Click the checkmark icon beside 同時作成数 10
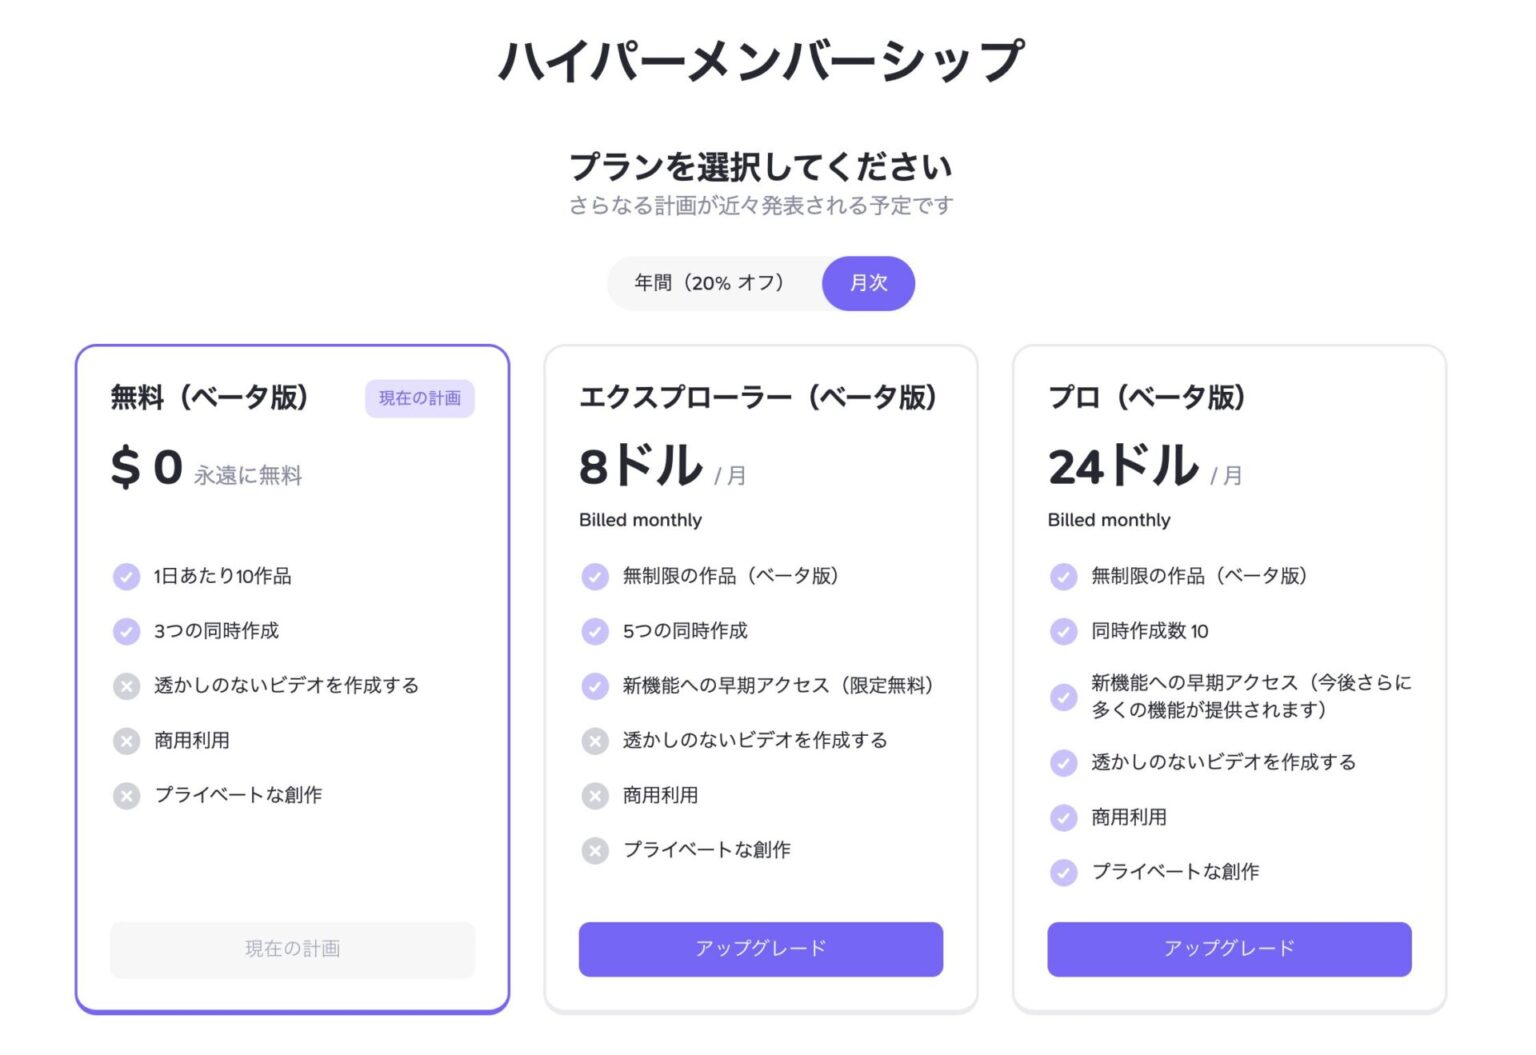The width and height of the screenshot is (1536, 1055). 1062,631
